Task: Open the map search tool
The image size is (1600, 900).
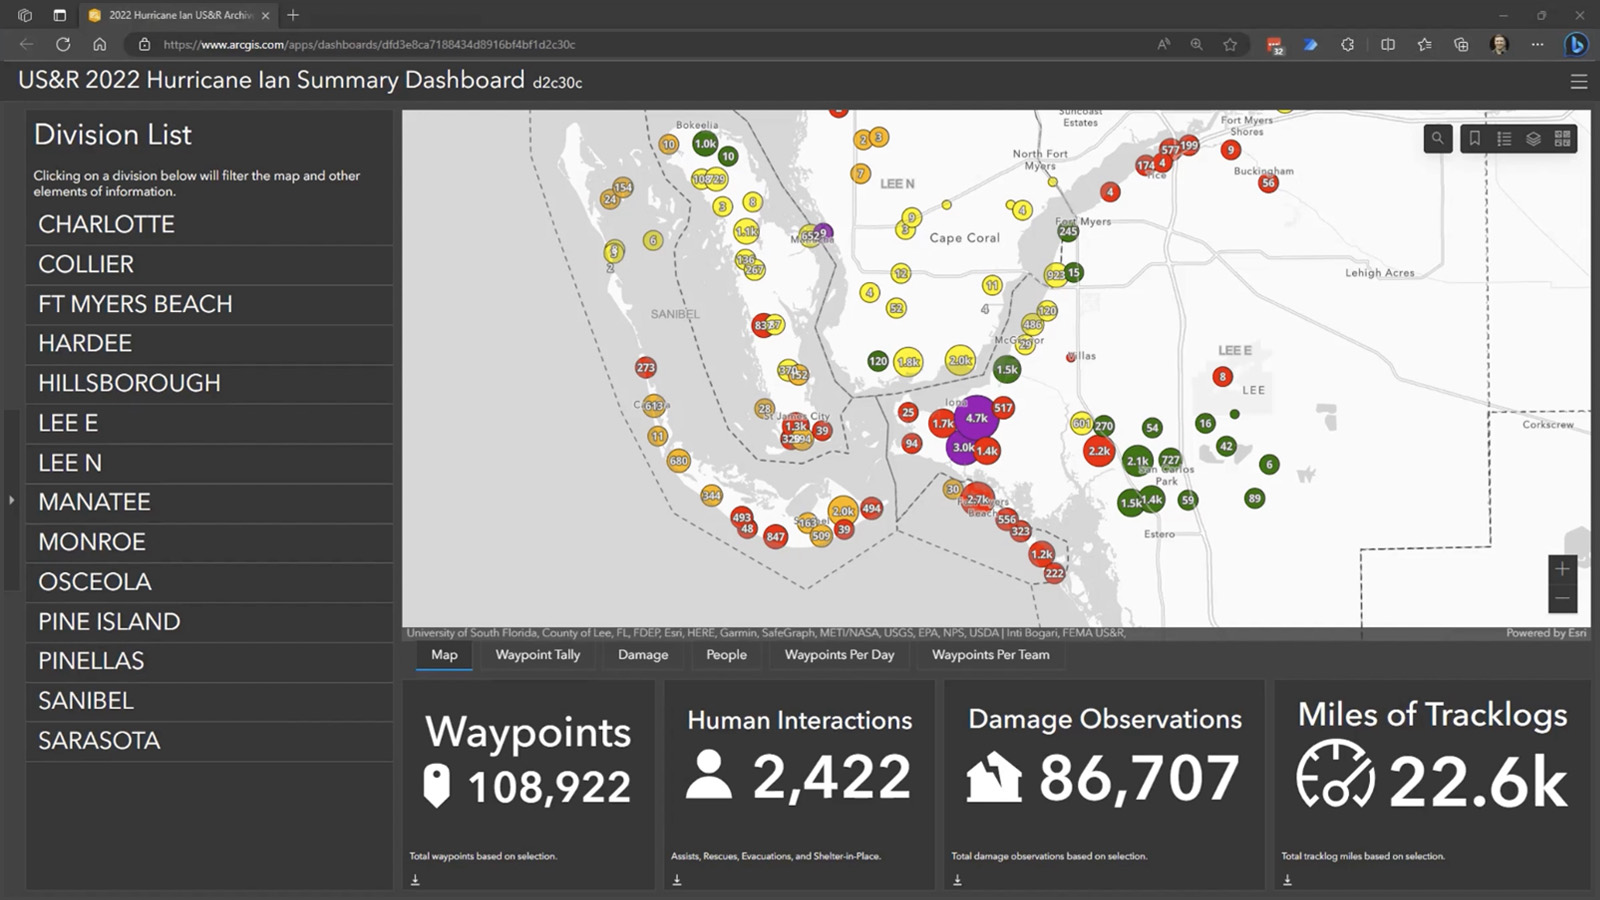Action: (1438, 139)
